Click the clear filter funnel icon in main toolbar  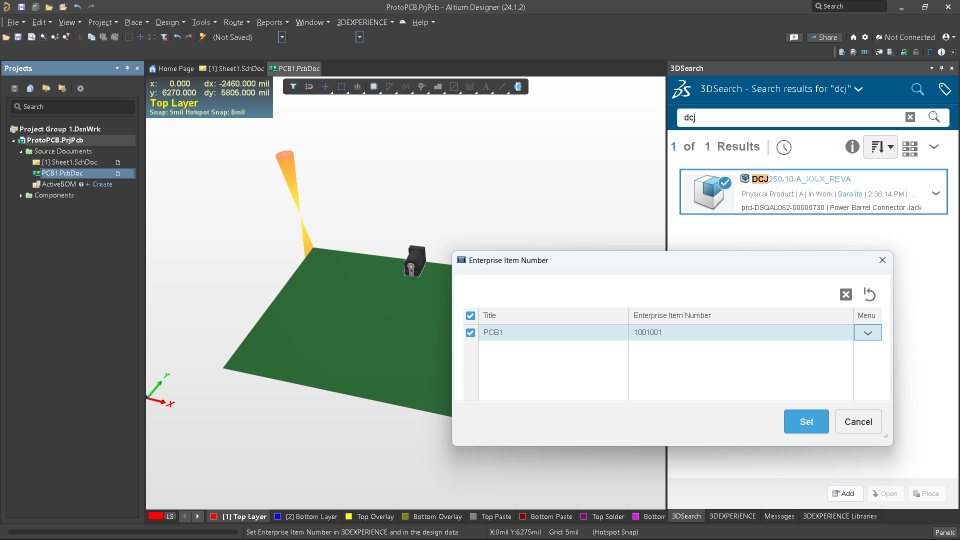(x=164, y=37)
